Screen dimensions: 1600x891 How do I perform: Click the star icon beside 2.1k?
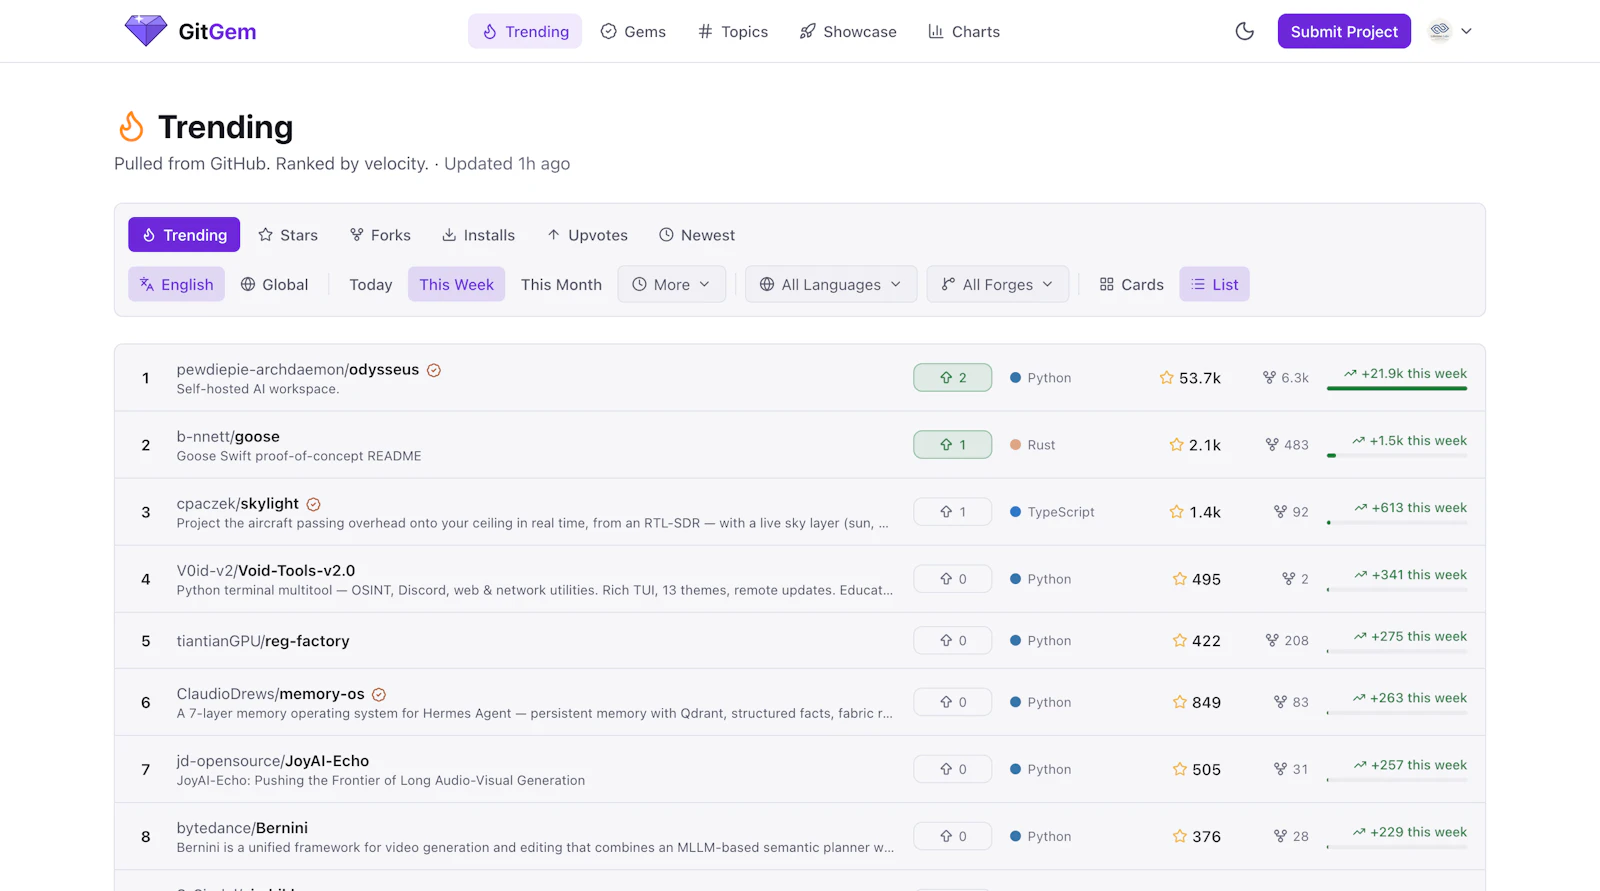coord(1176,444)
